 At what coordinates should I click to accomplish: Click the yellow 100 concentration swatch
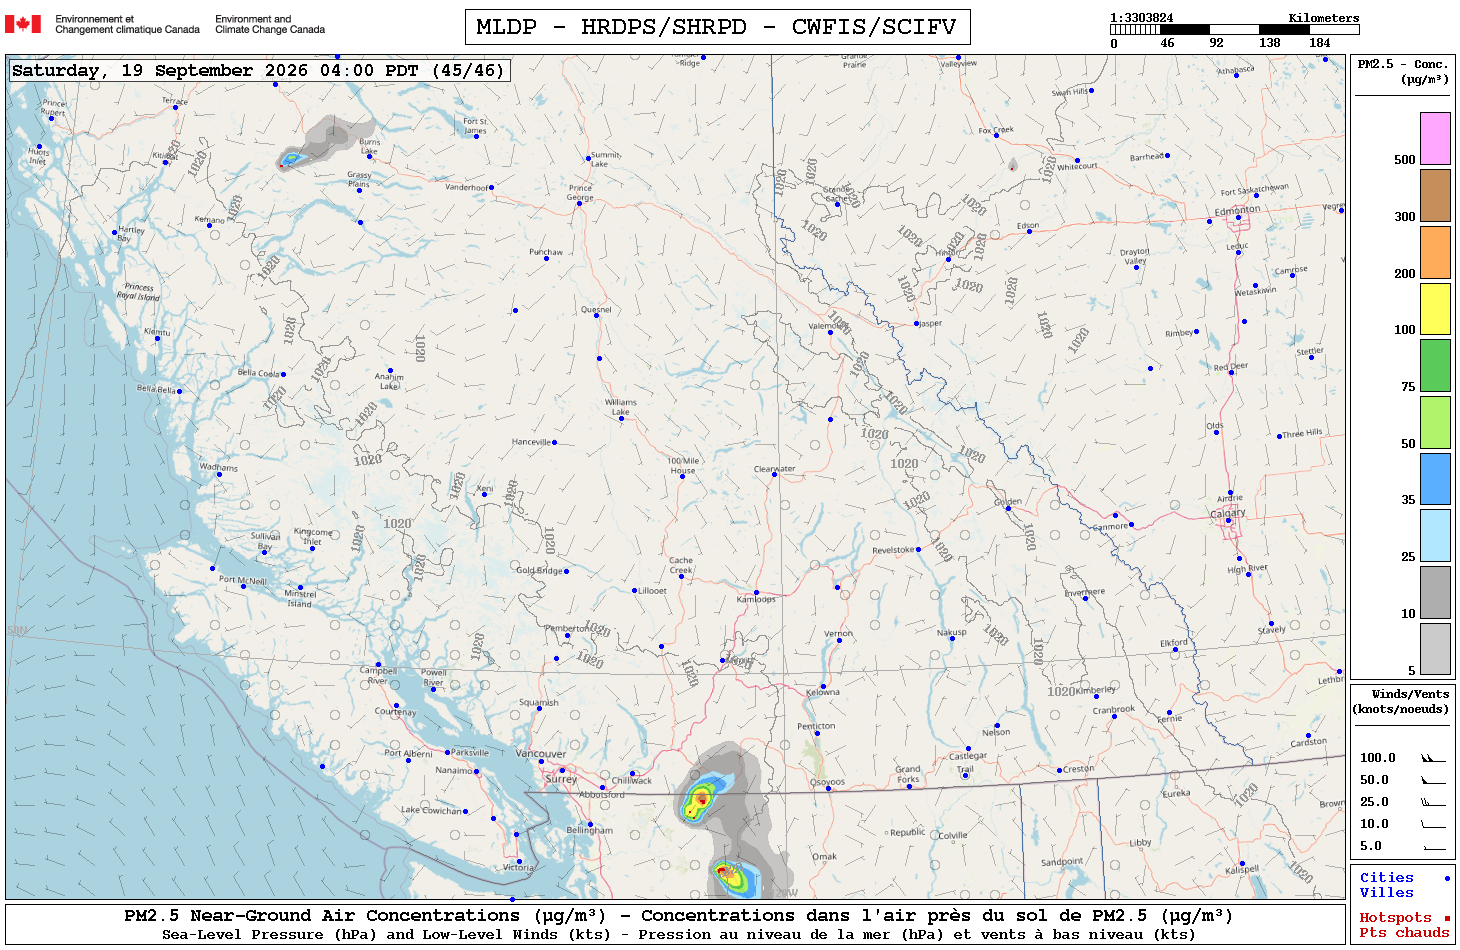click(x=1435, y=308)
